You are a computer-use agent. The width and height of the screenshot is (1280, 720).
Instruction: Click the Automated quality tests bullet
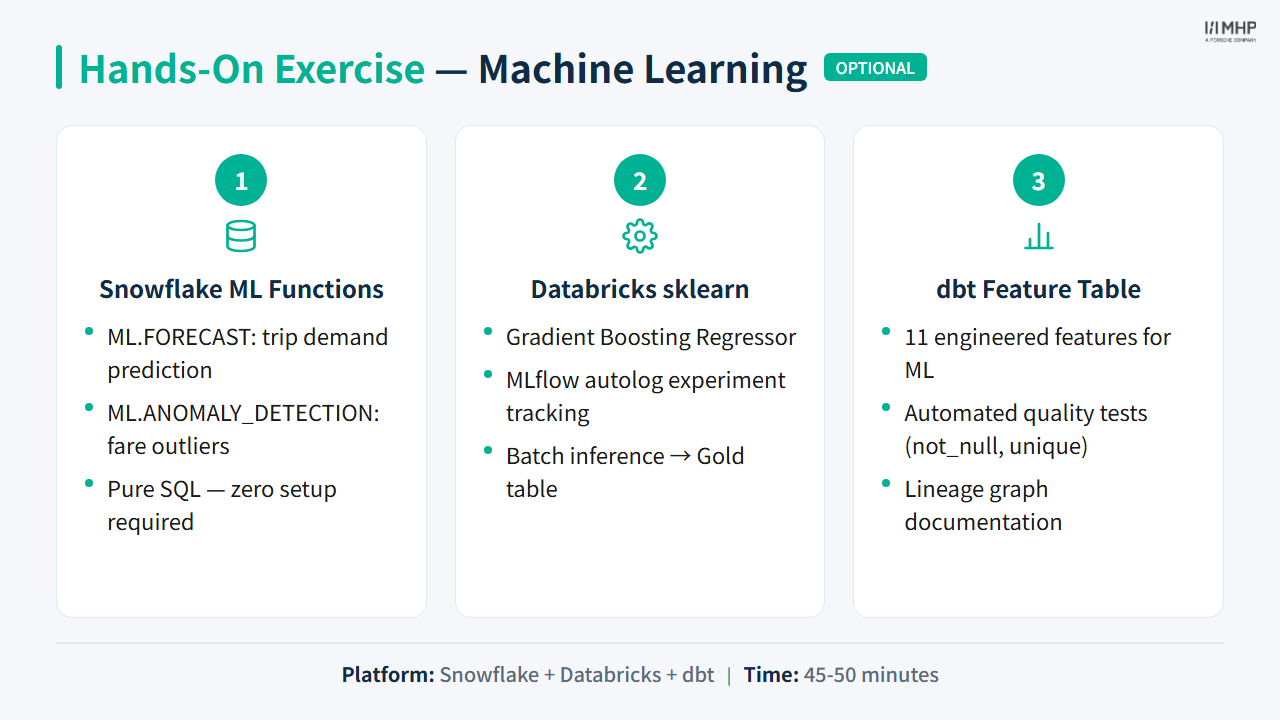point(1026,430)
